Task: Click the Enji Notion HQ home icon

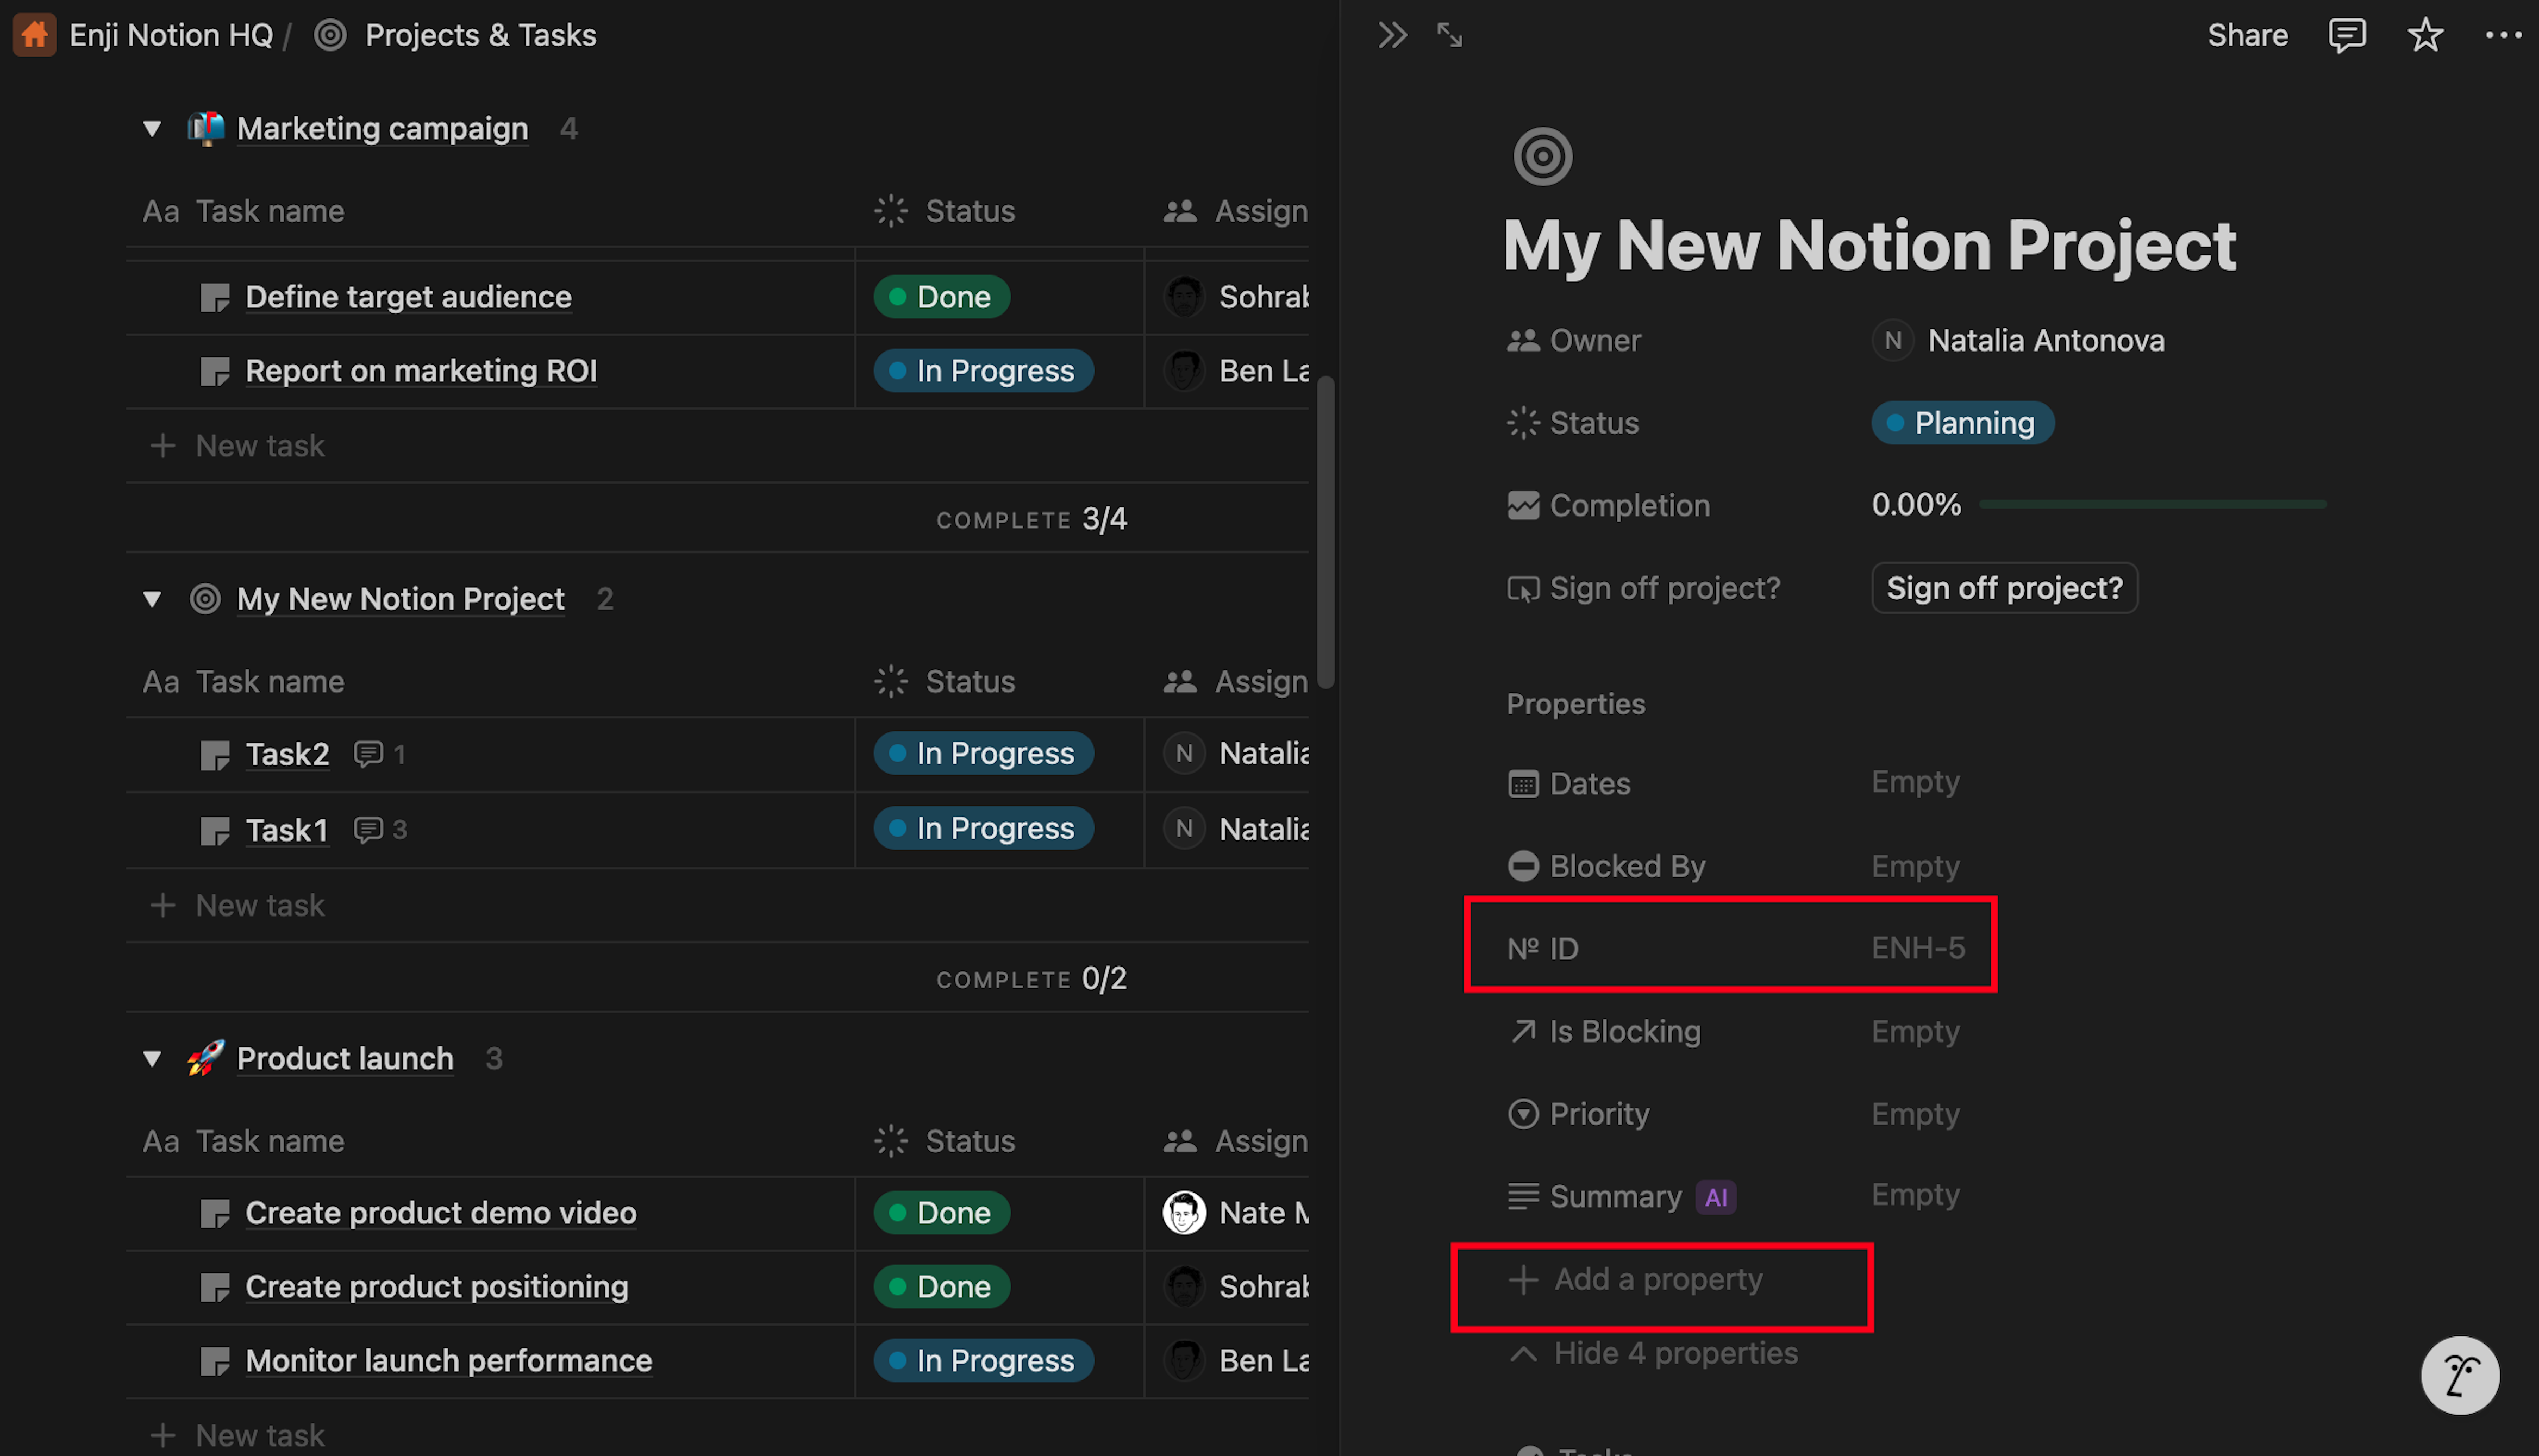Action: (x=34, y=35)
